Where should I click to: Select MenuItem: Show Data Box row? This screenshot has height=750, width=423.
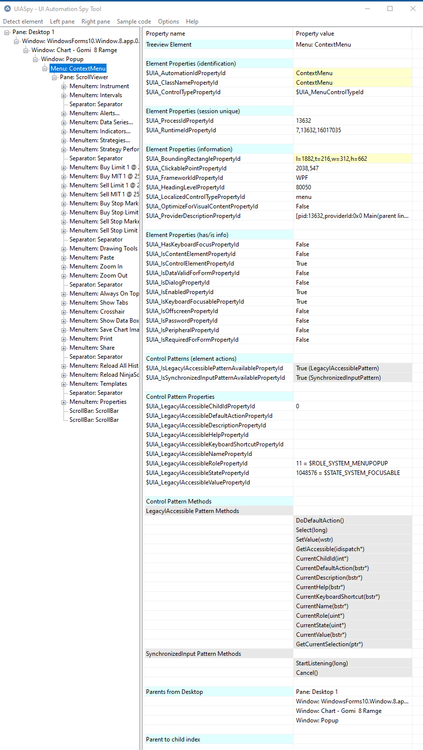coord(104,320)
